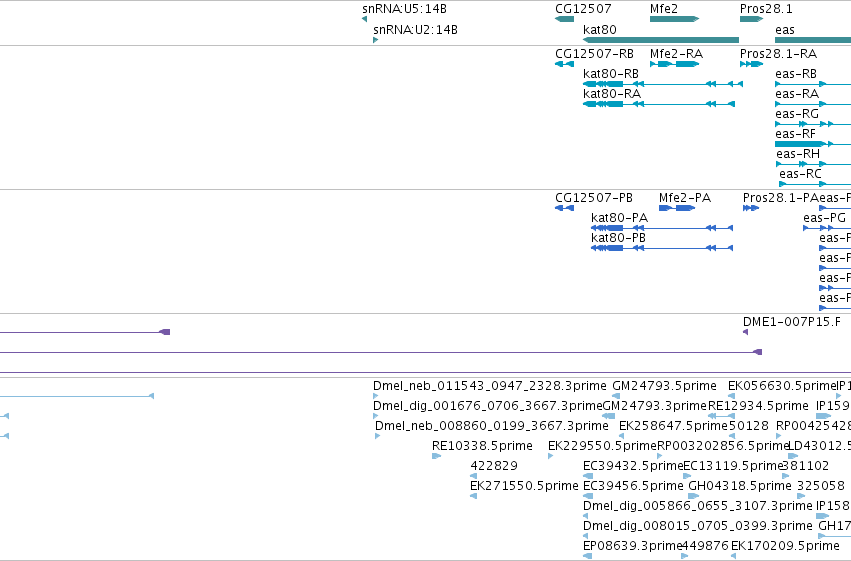Click the eas-PG protein label
This screenshot has height=561, width=851.
tap(824, 218)
